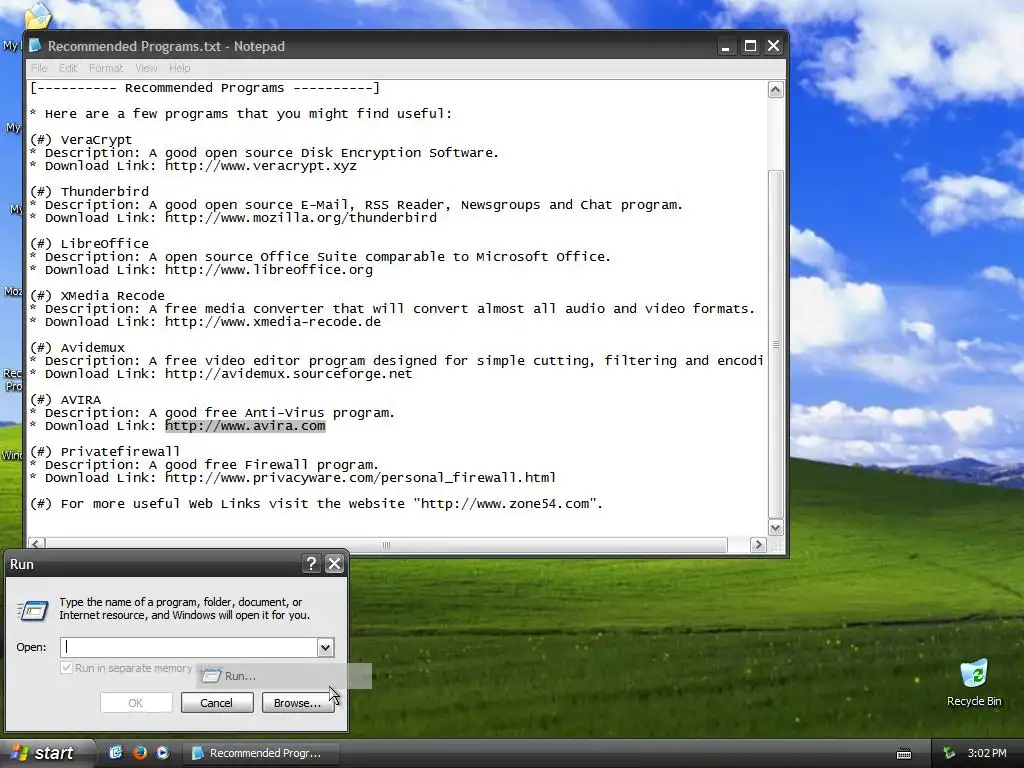Screen dimensions: 1024x768
Task: Click the "(#) XMedia Recode" heading line
Action: (x=97, y=296)
